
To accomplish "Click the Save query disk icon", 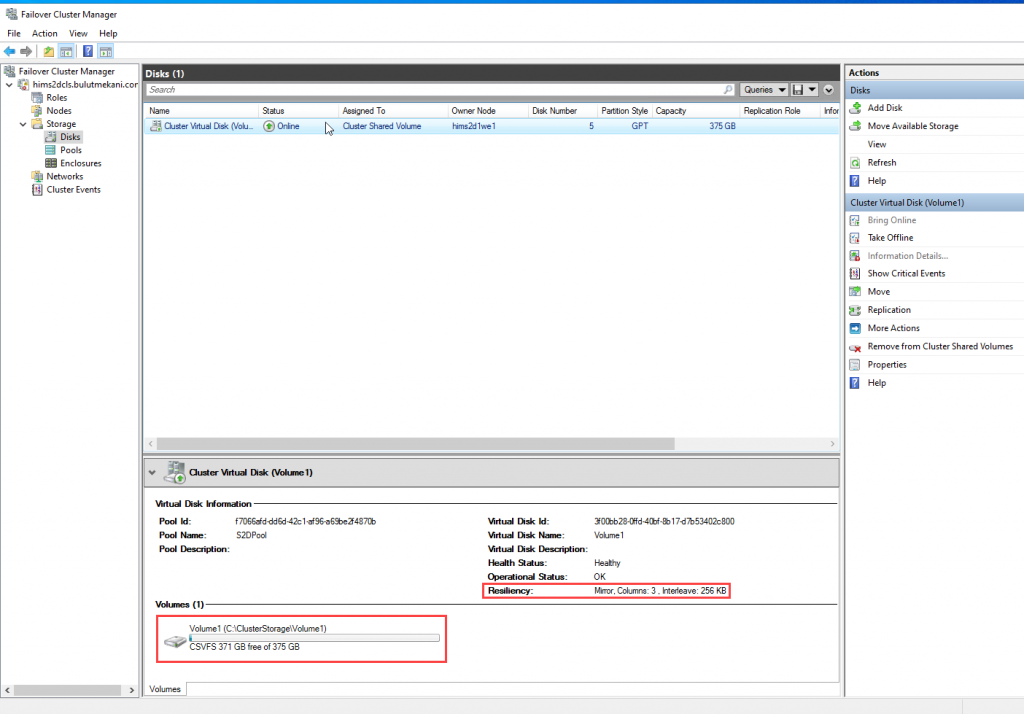I will point(797,89).
